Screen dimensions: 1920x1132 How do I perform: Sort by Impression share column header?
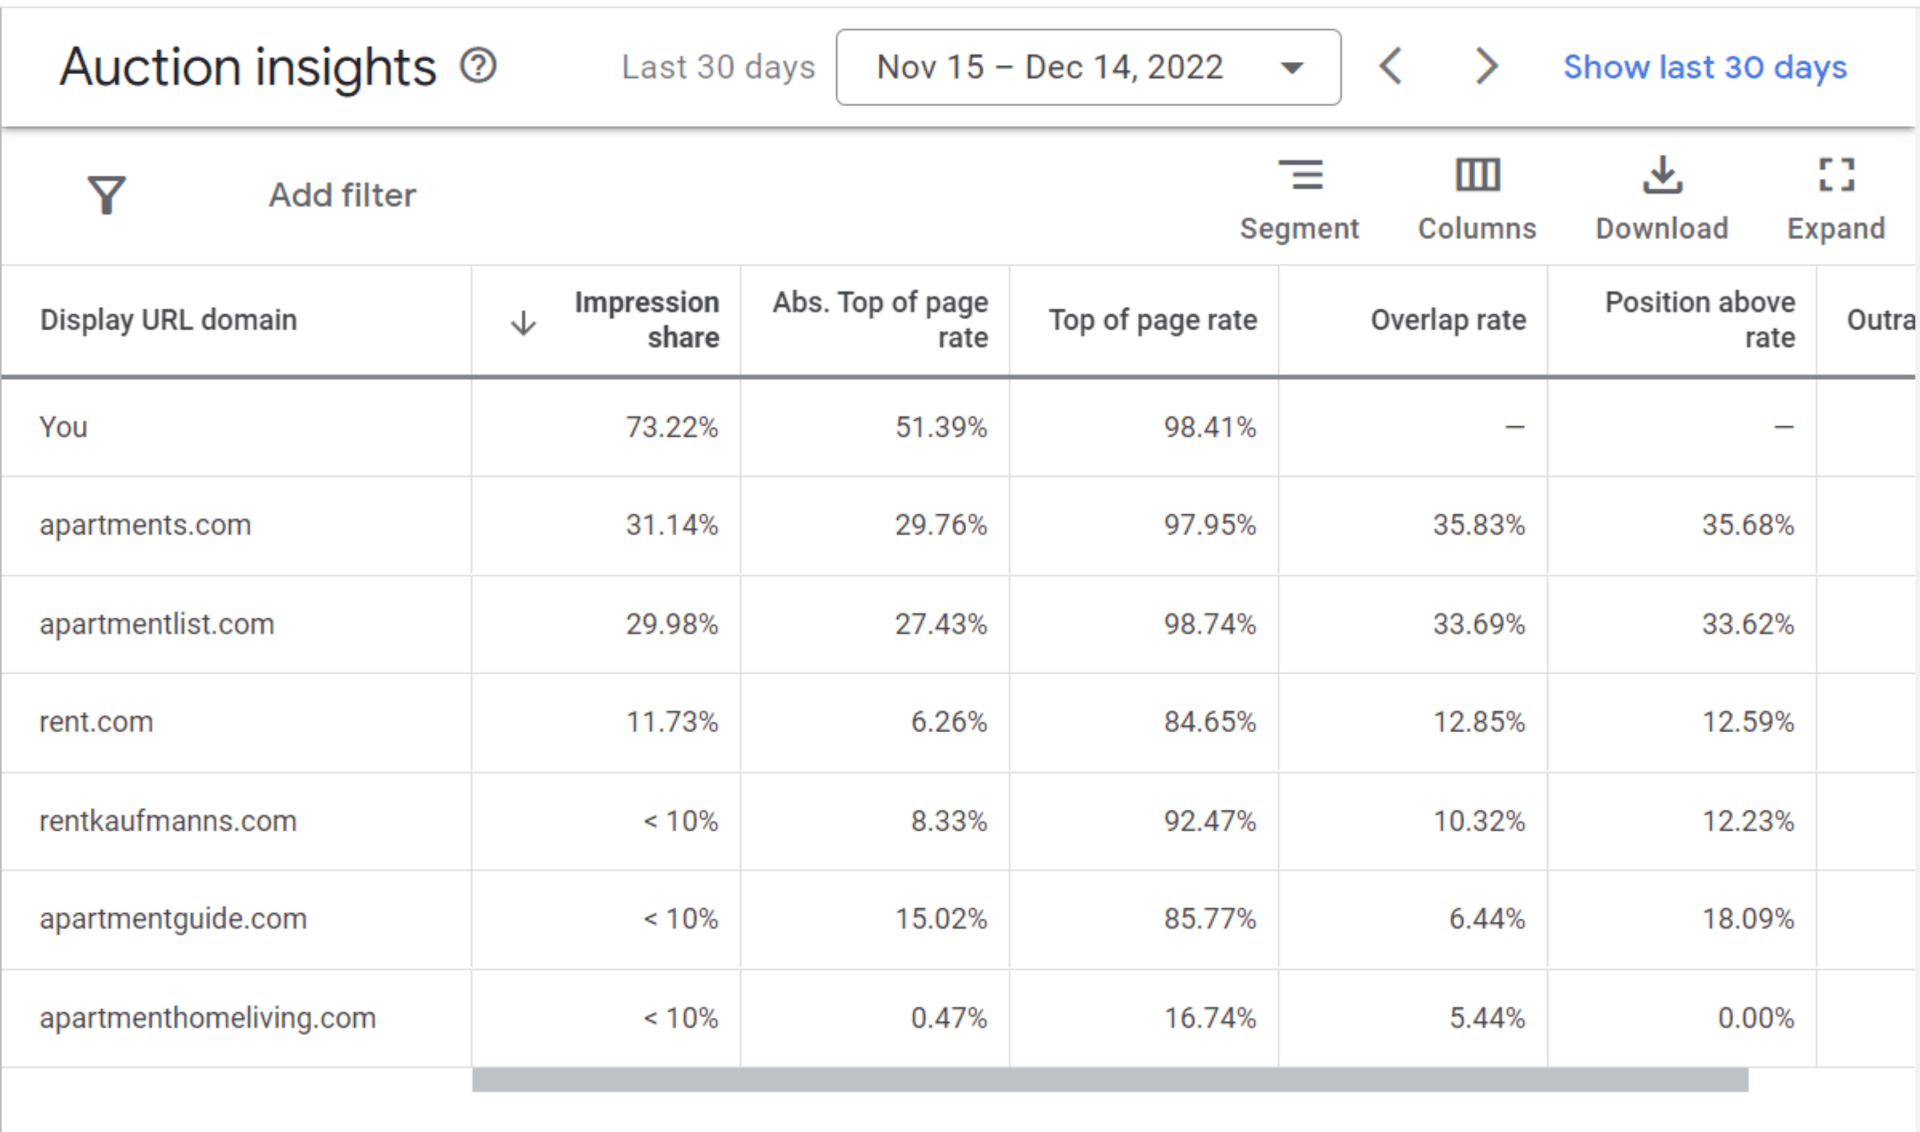pyautogui.click(x=646, y=320)
